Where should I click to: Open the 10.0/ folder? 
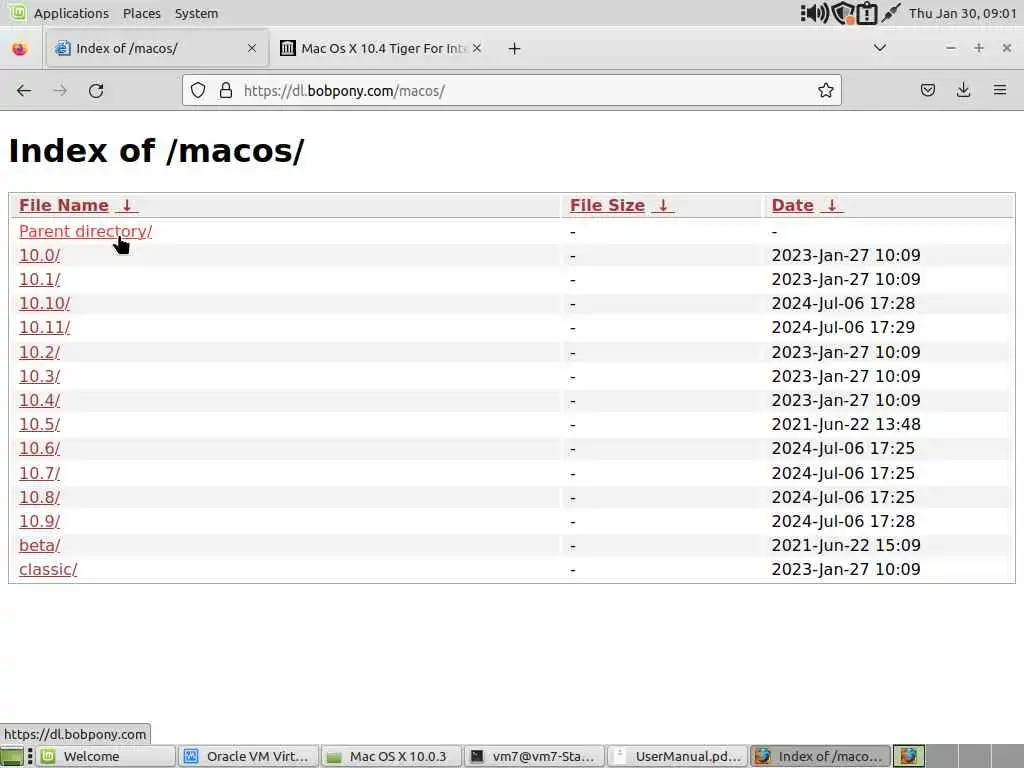[x=39, y=255]
